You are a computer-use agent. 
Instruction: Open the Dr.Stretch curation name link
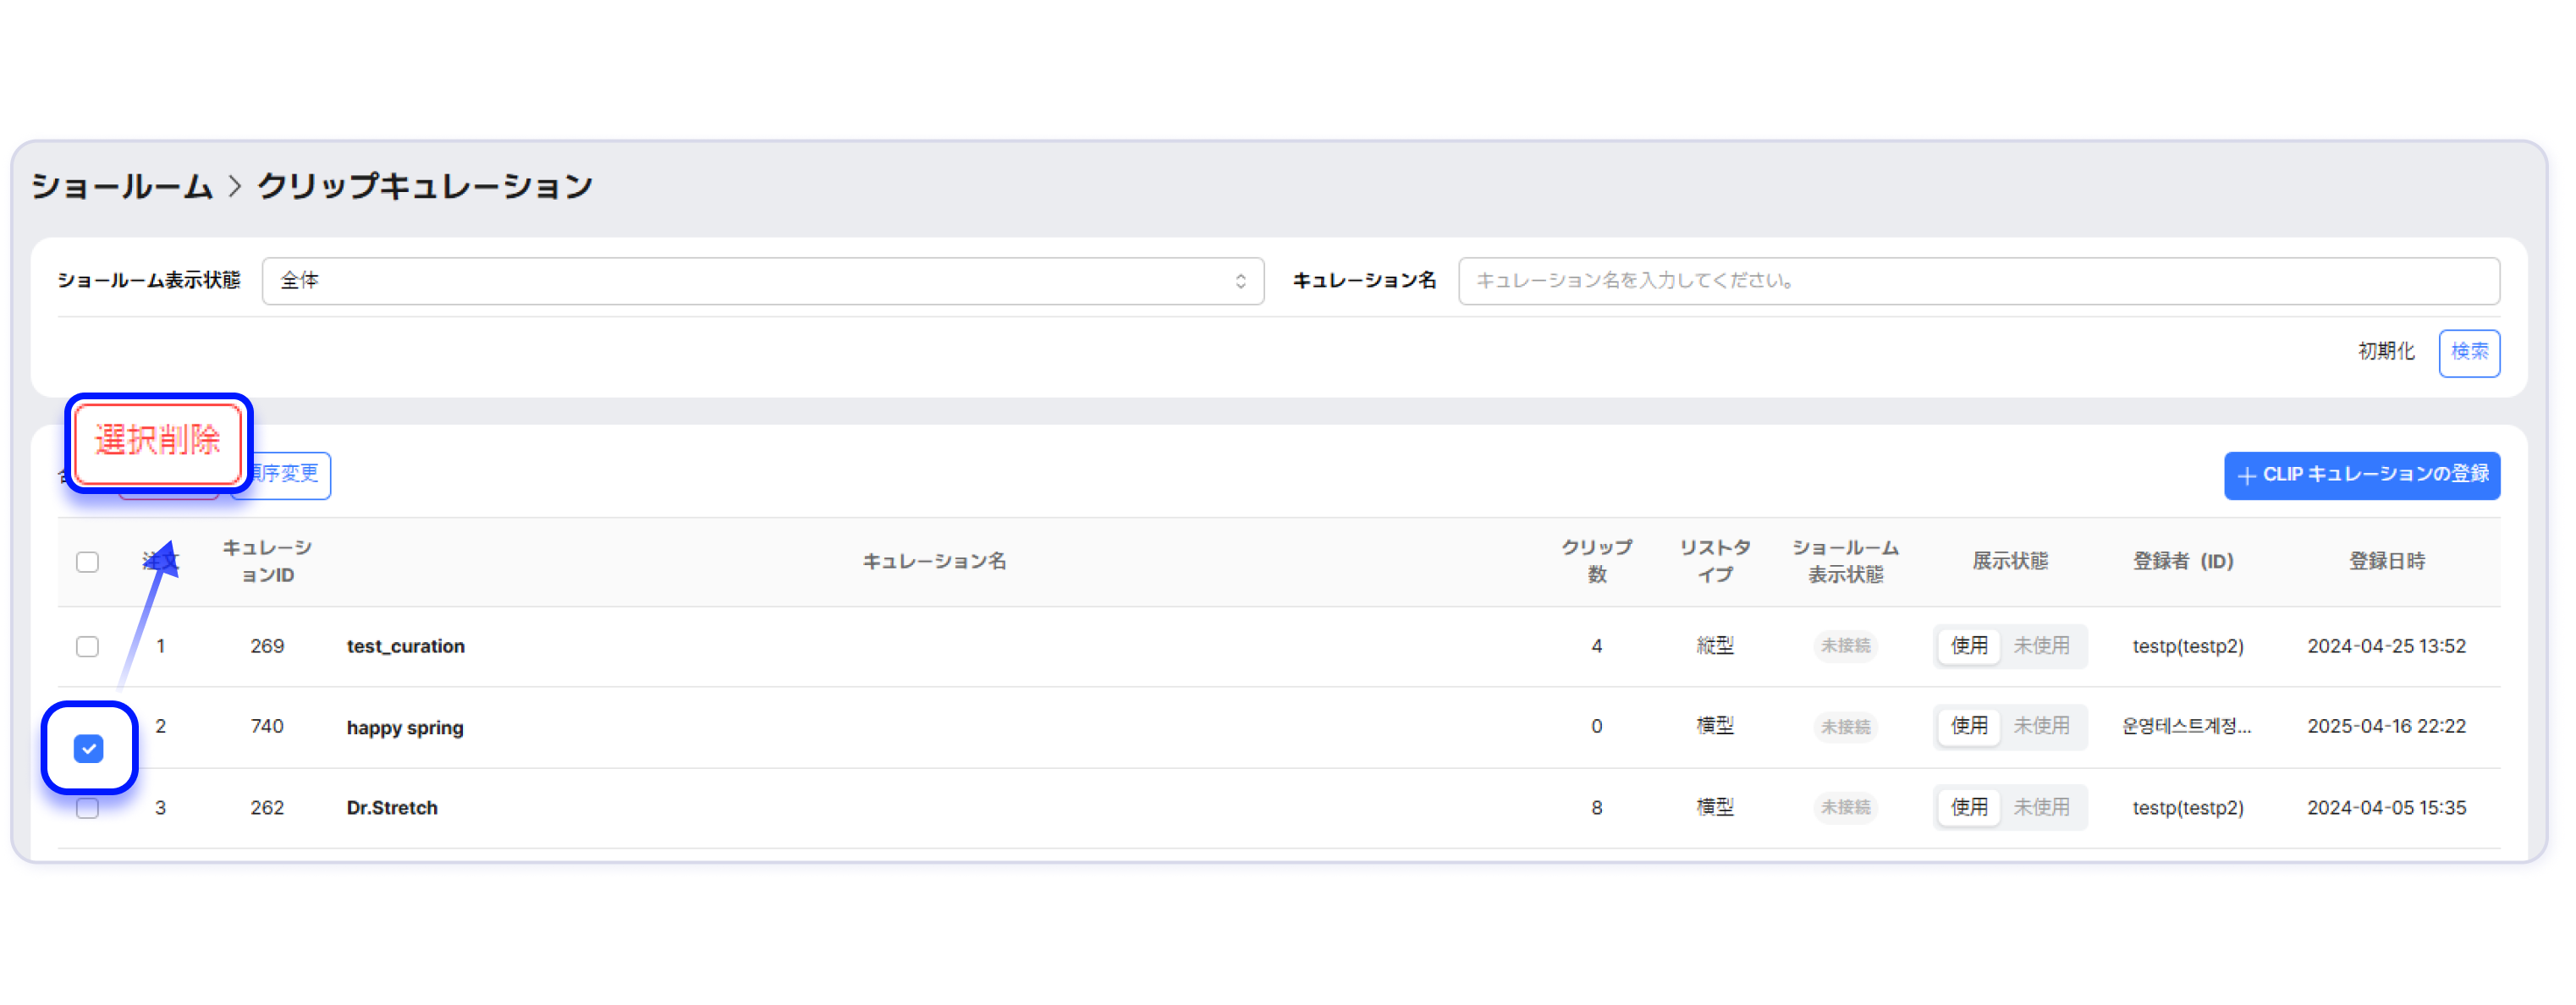(x=392, y=808)
